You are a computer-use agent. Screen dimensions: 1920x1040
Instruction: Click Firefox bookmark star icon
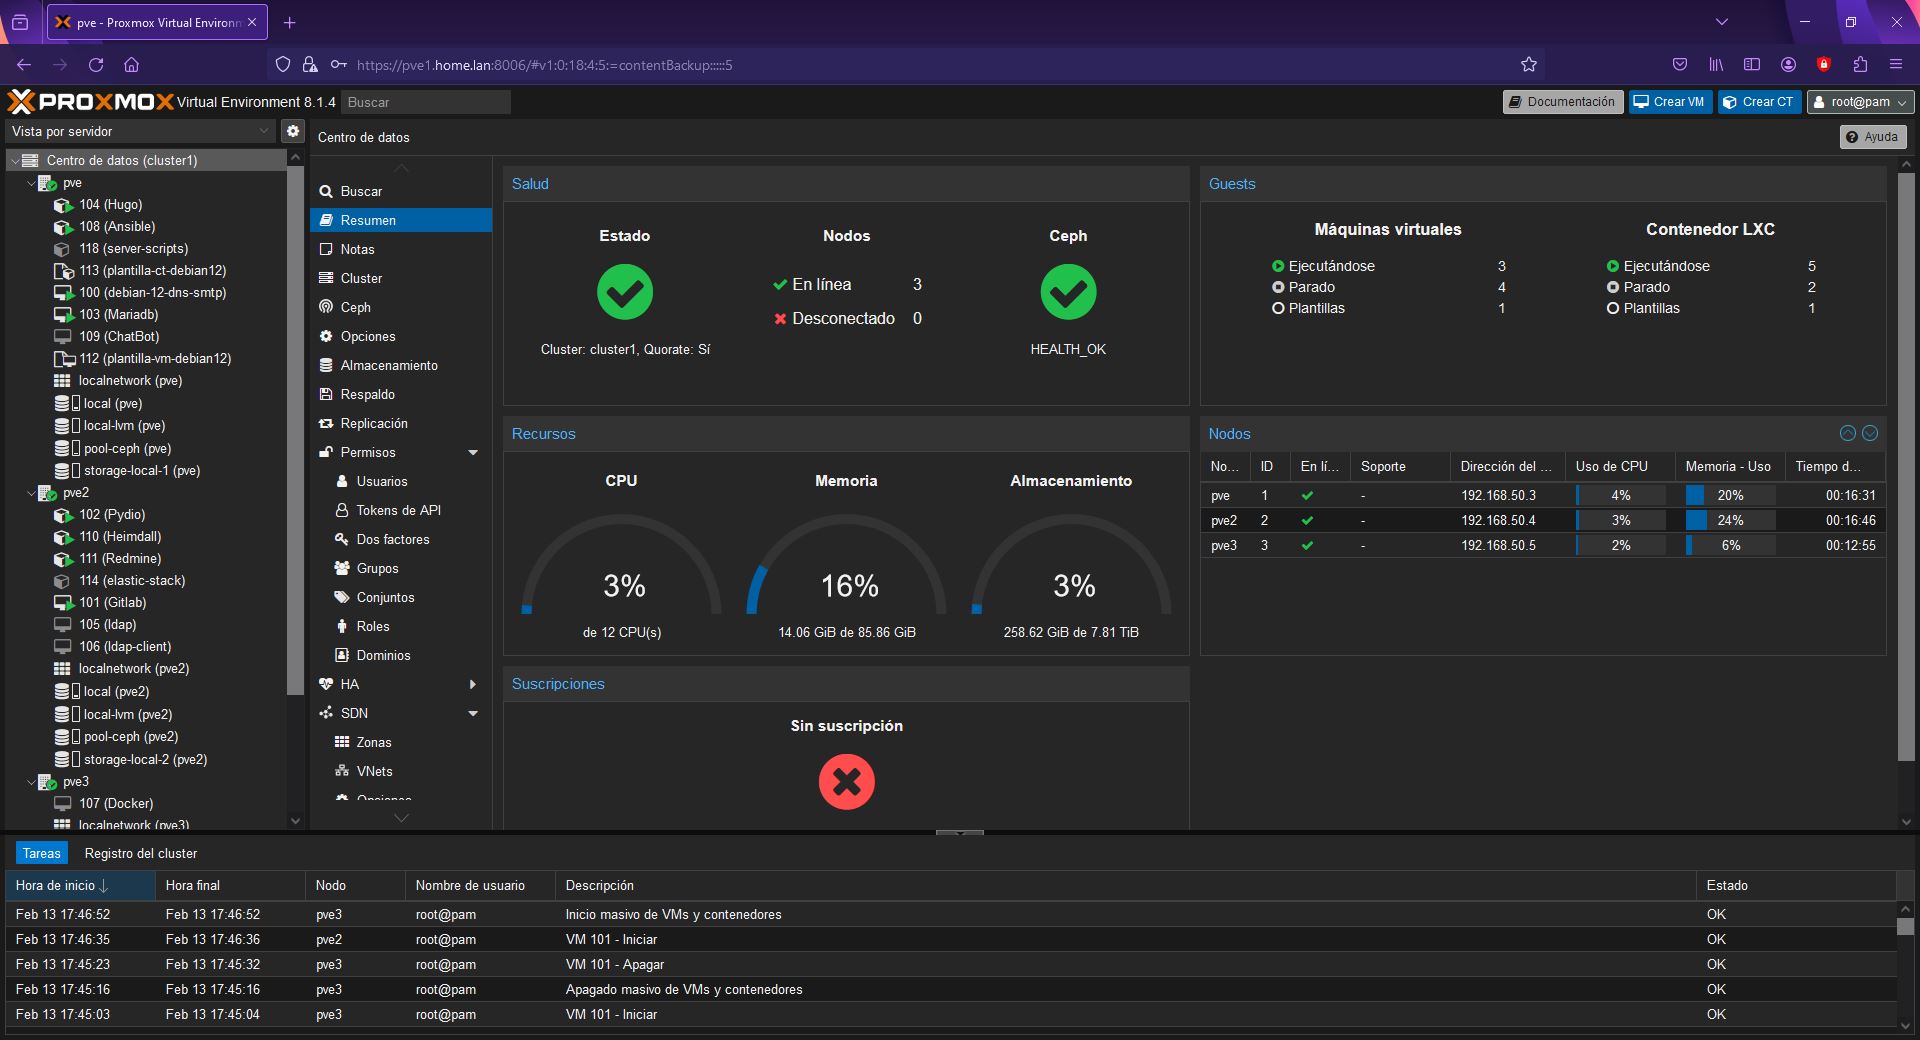(x=1528, y=65)
